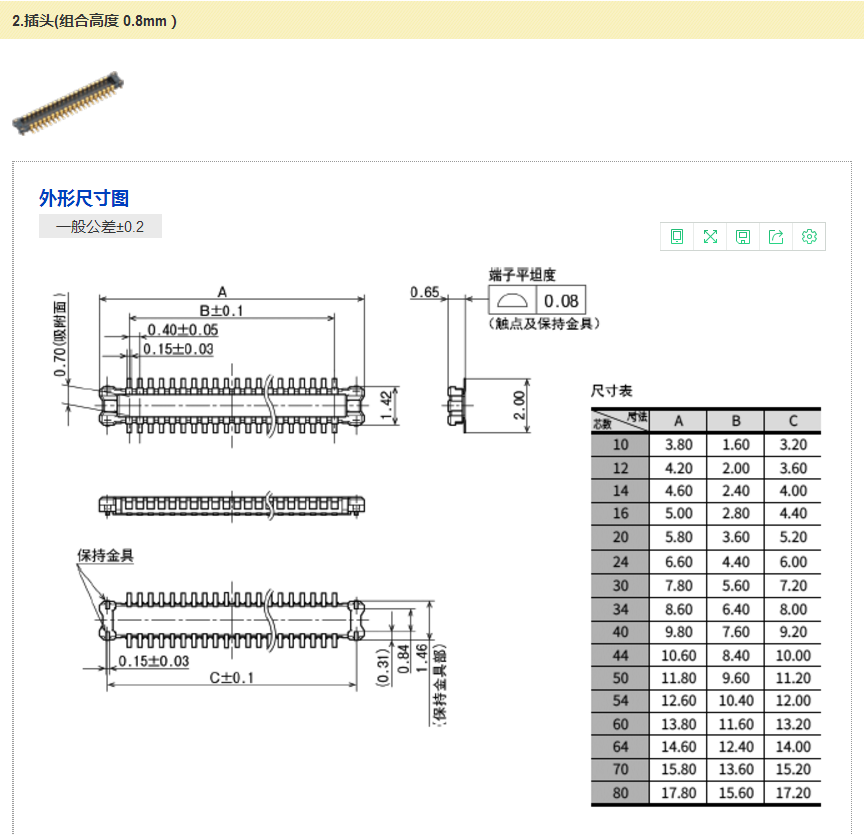Click the 外形尺寸图 section heading
This screenshot has height=835, width=868.
(84, 198)
